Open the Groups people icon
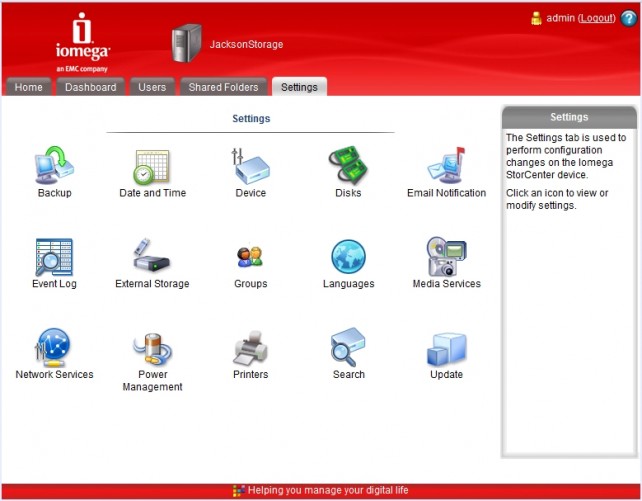Screen dimensions: 642x501 (250, 257)
